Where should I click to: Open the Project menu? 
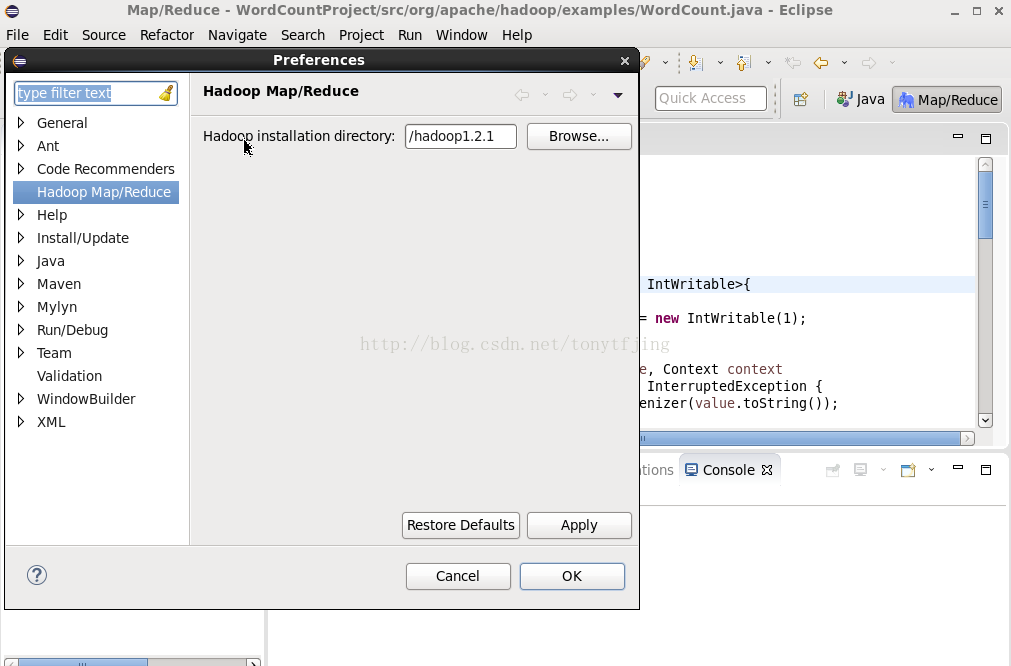362,35
